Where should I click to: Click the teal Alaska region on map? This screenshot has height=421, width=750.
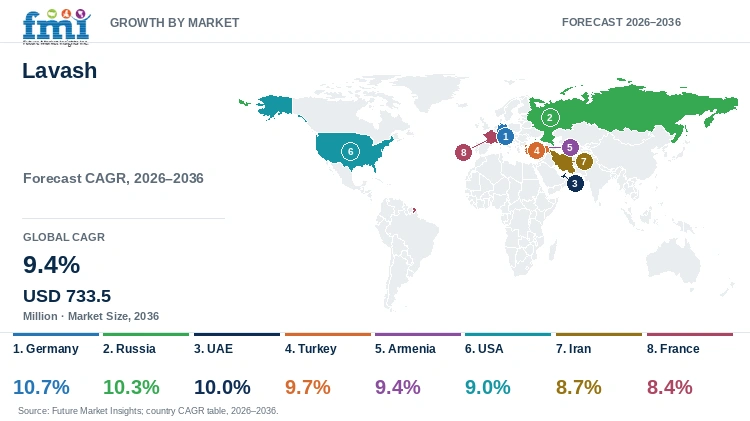276,106
